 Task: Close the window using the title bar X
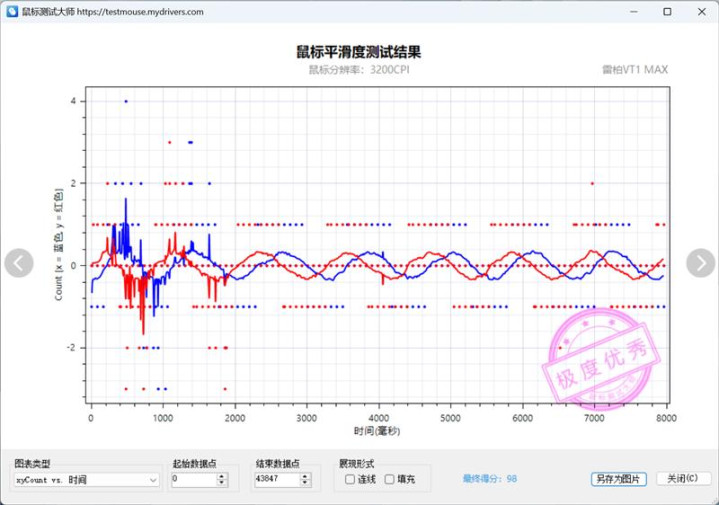pyautogui.click(x=701, y=12)
